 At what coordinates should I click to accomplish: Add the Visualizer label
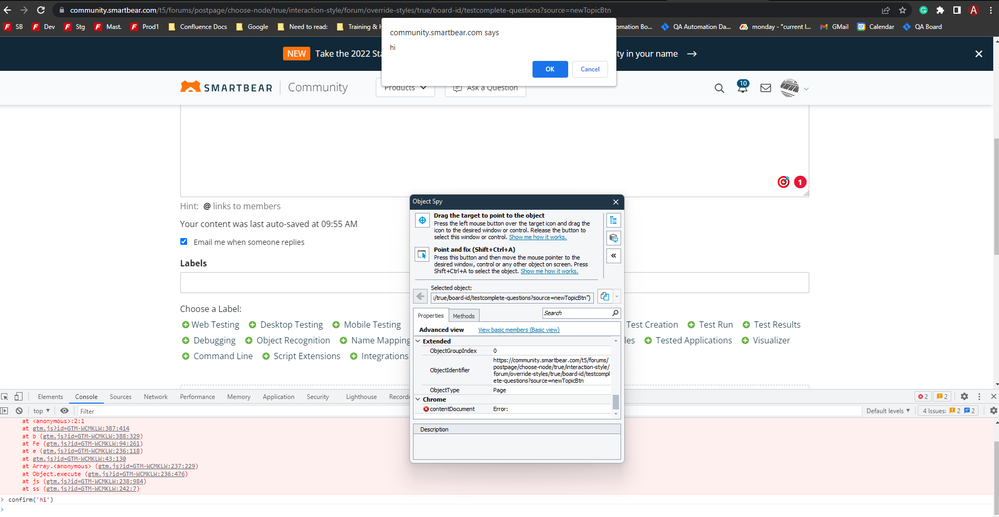pos(766,340)
